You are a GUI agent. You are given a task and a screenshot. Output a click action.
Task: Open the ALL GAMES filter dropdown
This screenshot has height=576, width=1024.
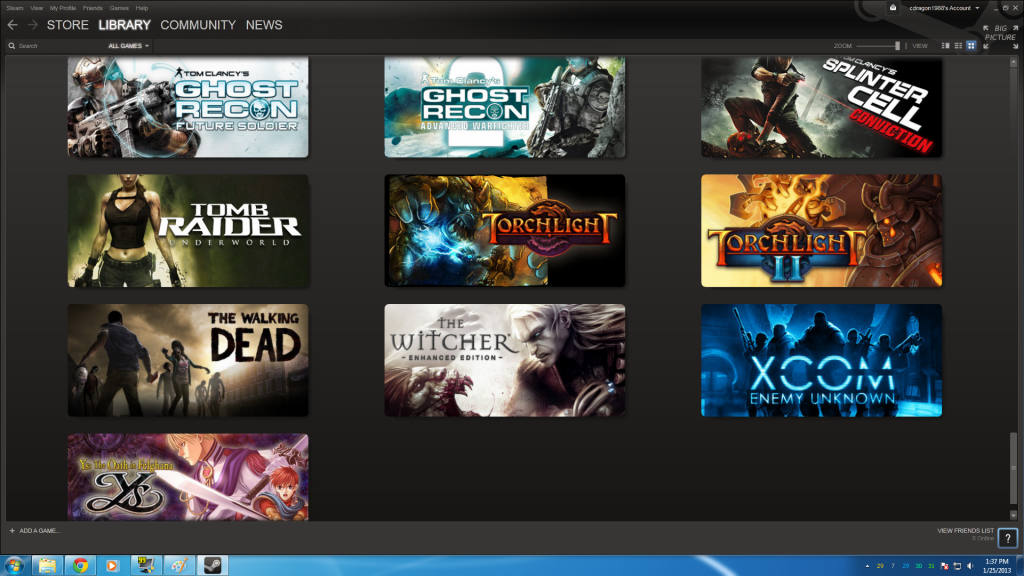128,46
